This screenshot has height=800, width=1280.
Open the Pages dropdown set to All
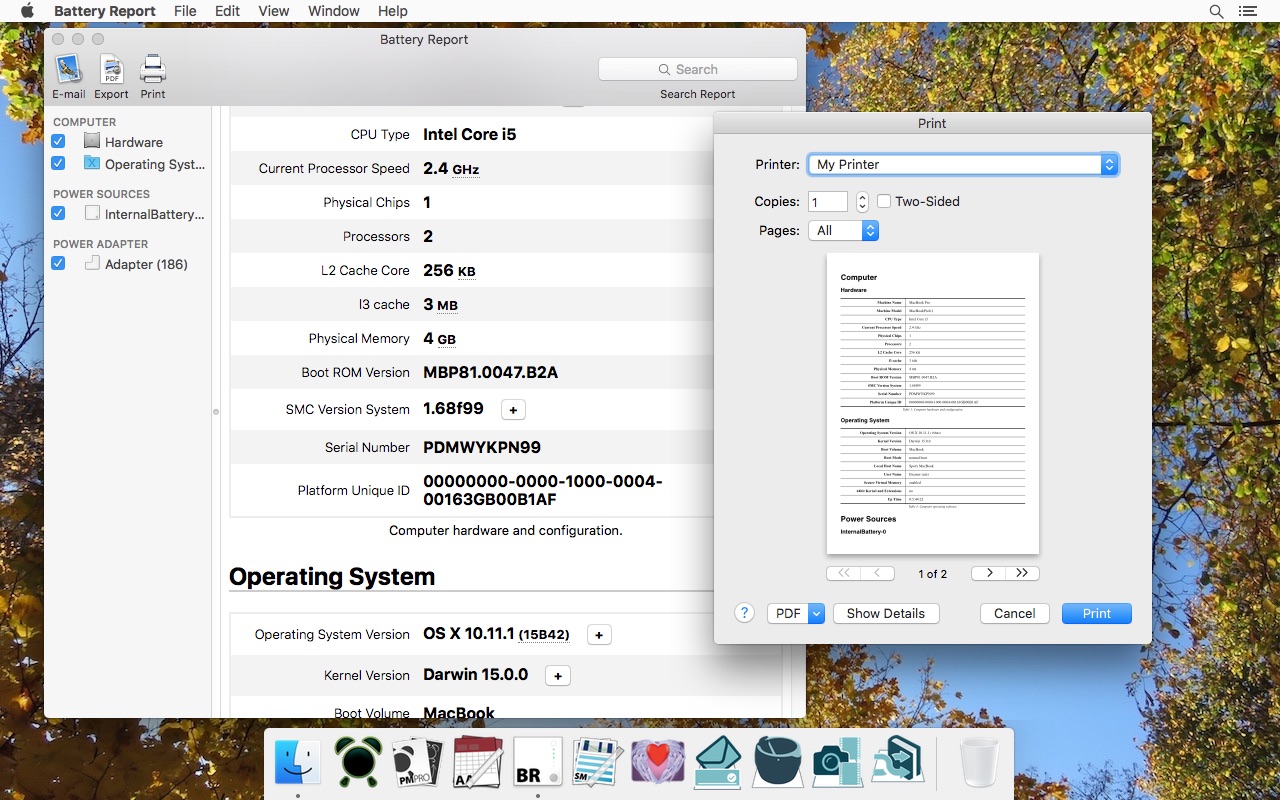pos(843,230)
